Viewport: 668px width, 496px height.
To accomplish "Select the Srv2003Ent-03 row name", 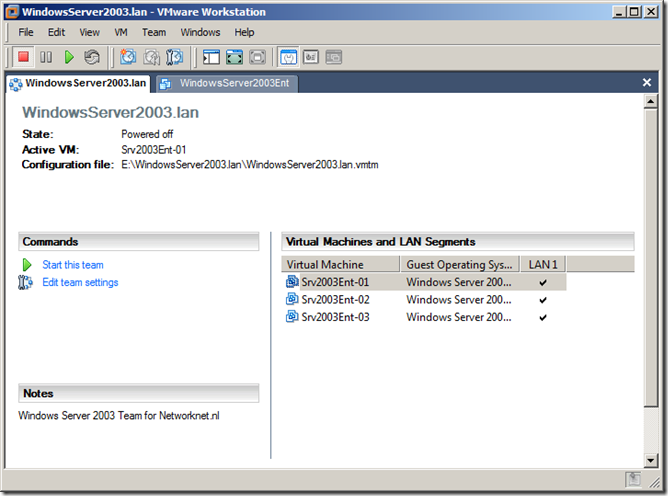I will (x=335, y=317).
